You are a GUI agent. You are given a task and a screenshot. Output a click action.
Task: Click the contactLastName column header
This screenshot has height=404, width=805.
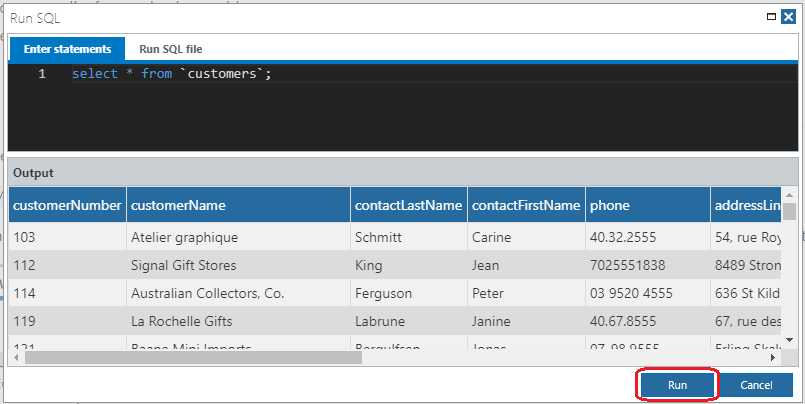click(408, 205)
